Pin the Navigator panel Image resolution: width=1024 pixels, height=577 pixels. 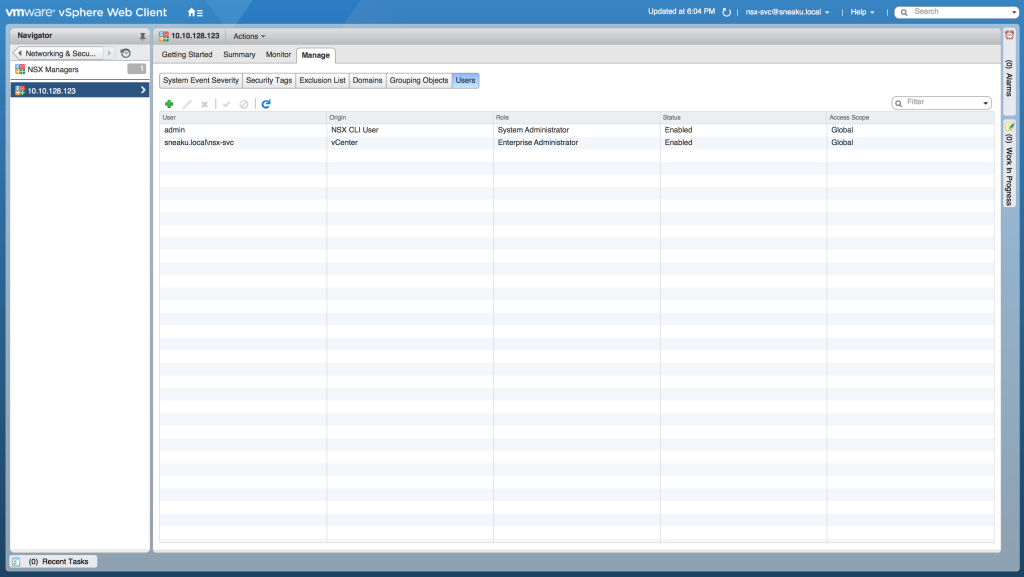point(142,36)
